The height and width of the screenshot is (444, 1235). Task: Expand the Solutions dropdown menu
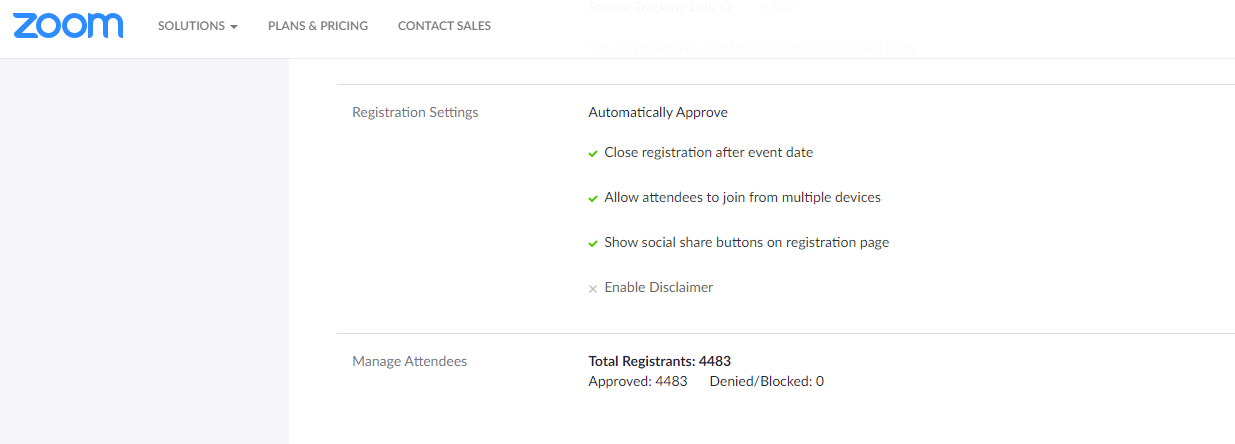pos(197,26)
